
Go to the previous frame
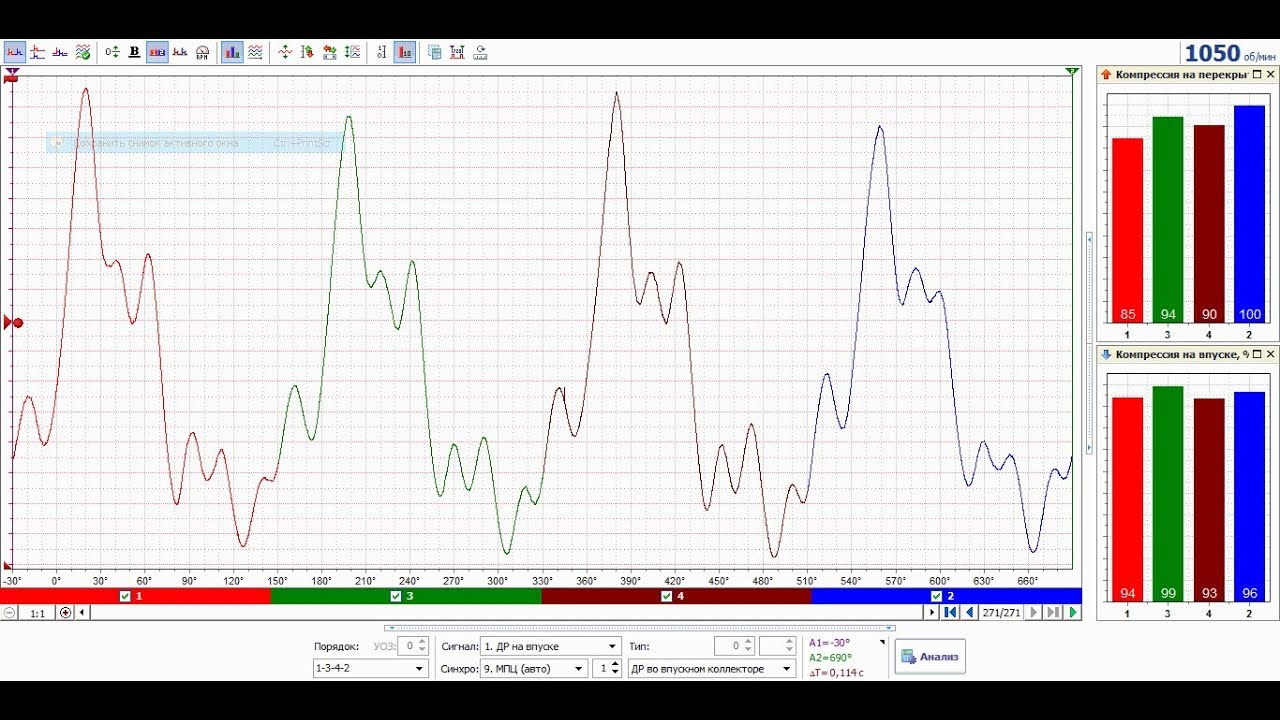coord(969,613)
